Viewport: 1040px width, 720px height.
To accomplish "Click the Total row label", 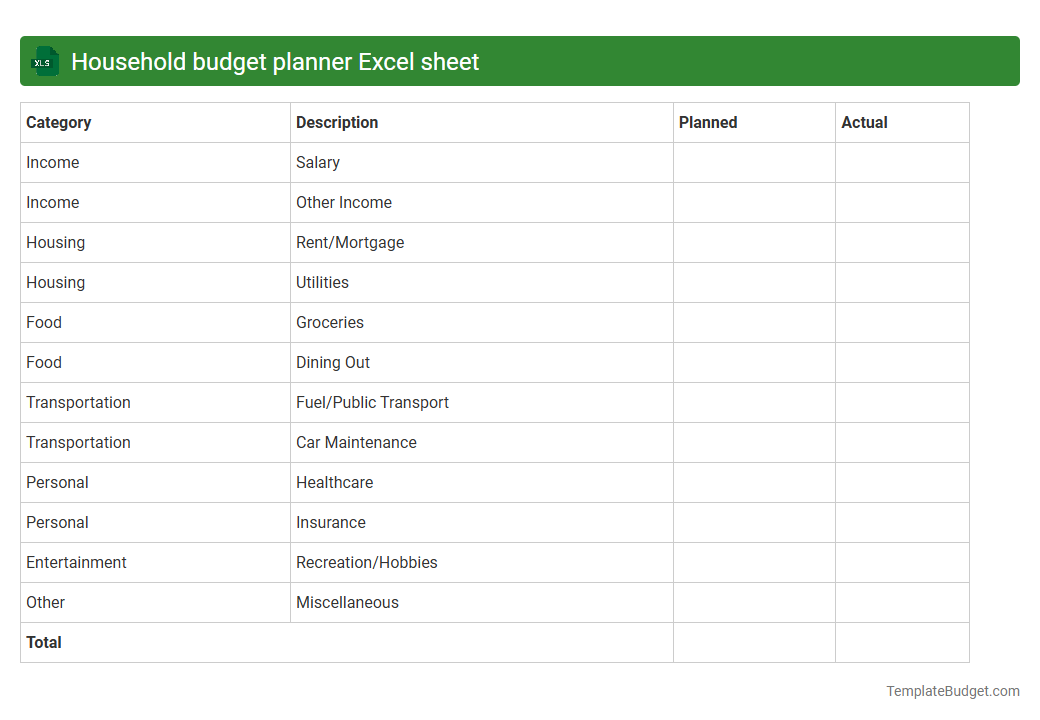I will tap(44, 642).
